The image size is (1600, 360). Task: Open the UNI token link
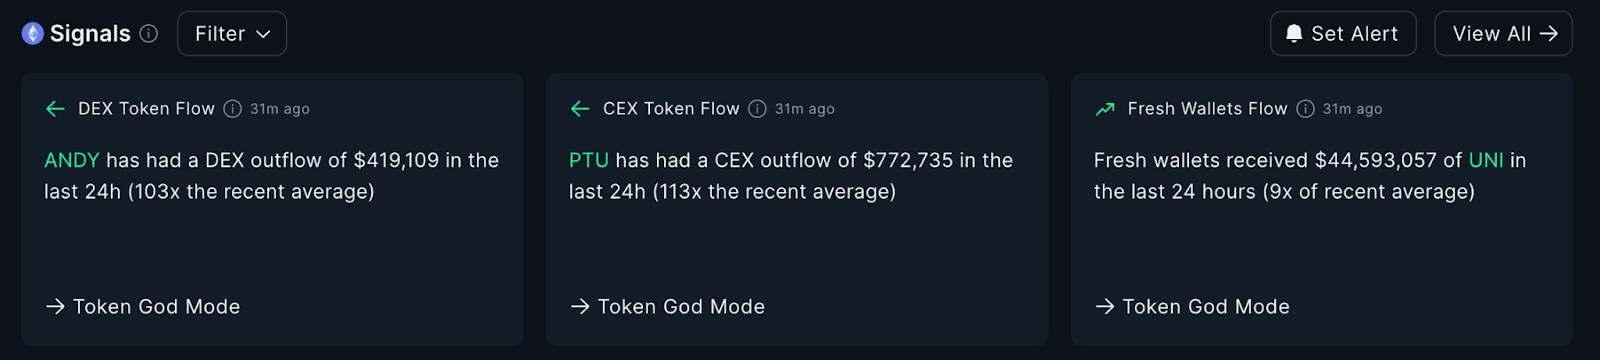coord(1486,160)
